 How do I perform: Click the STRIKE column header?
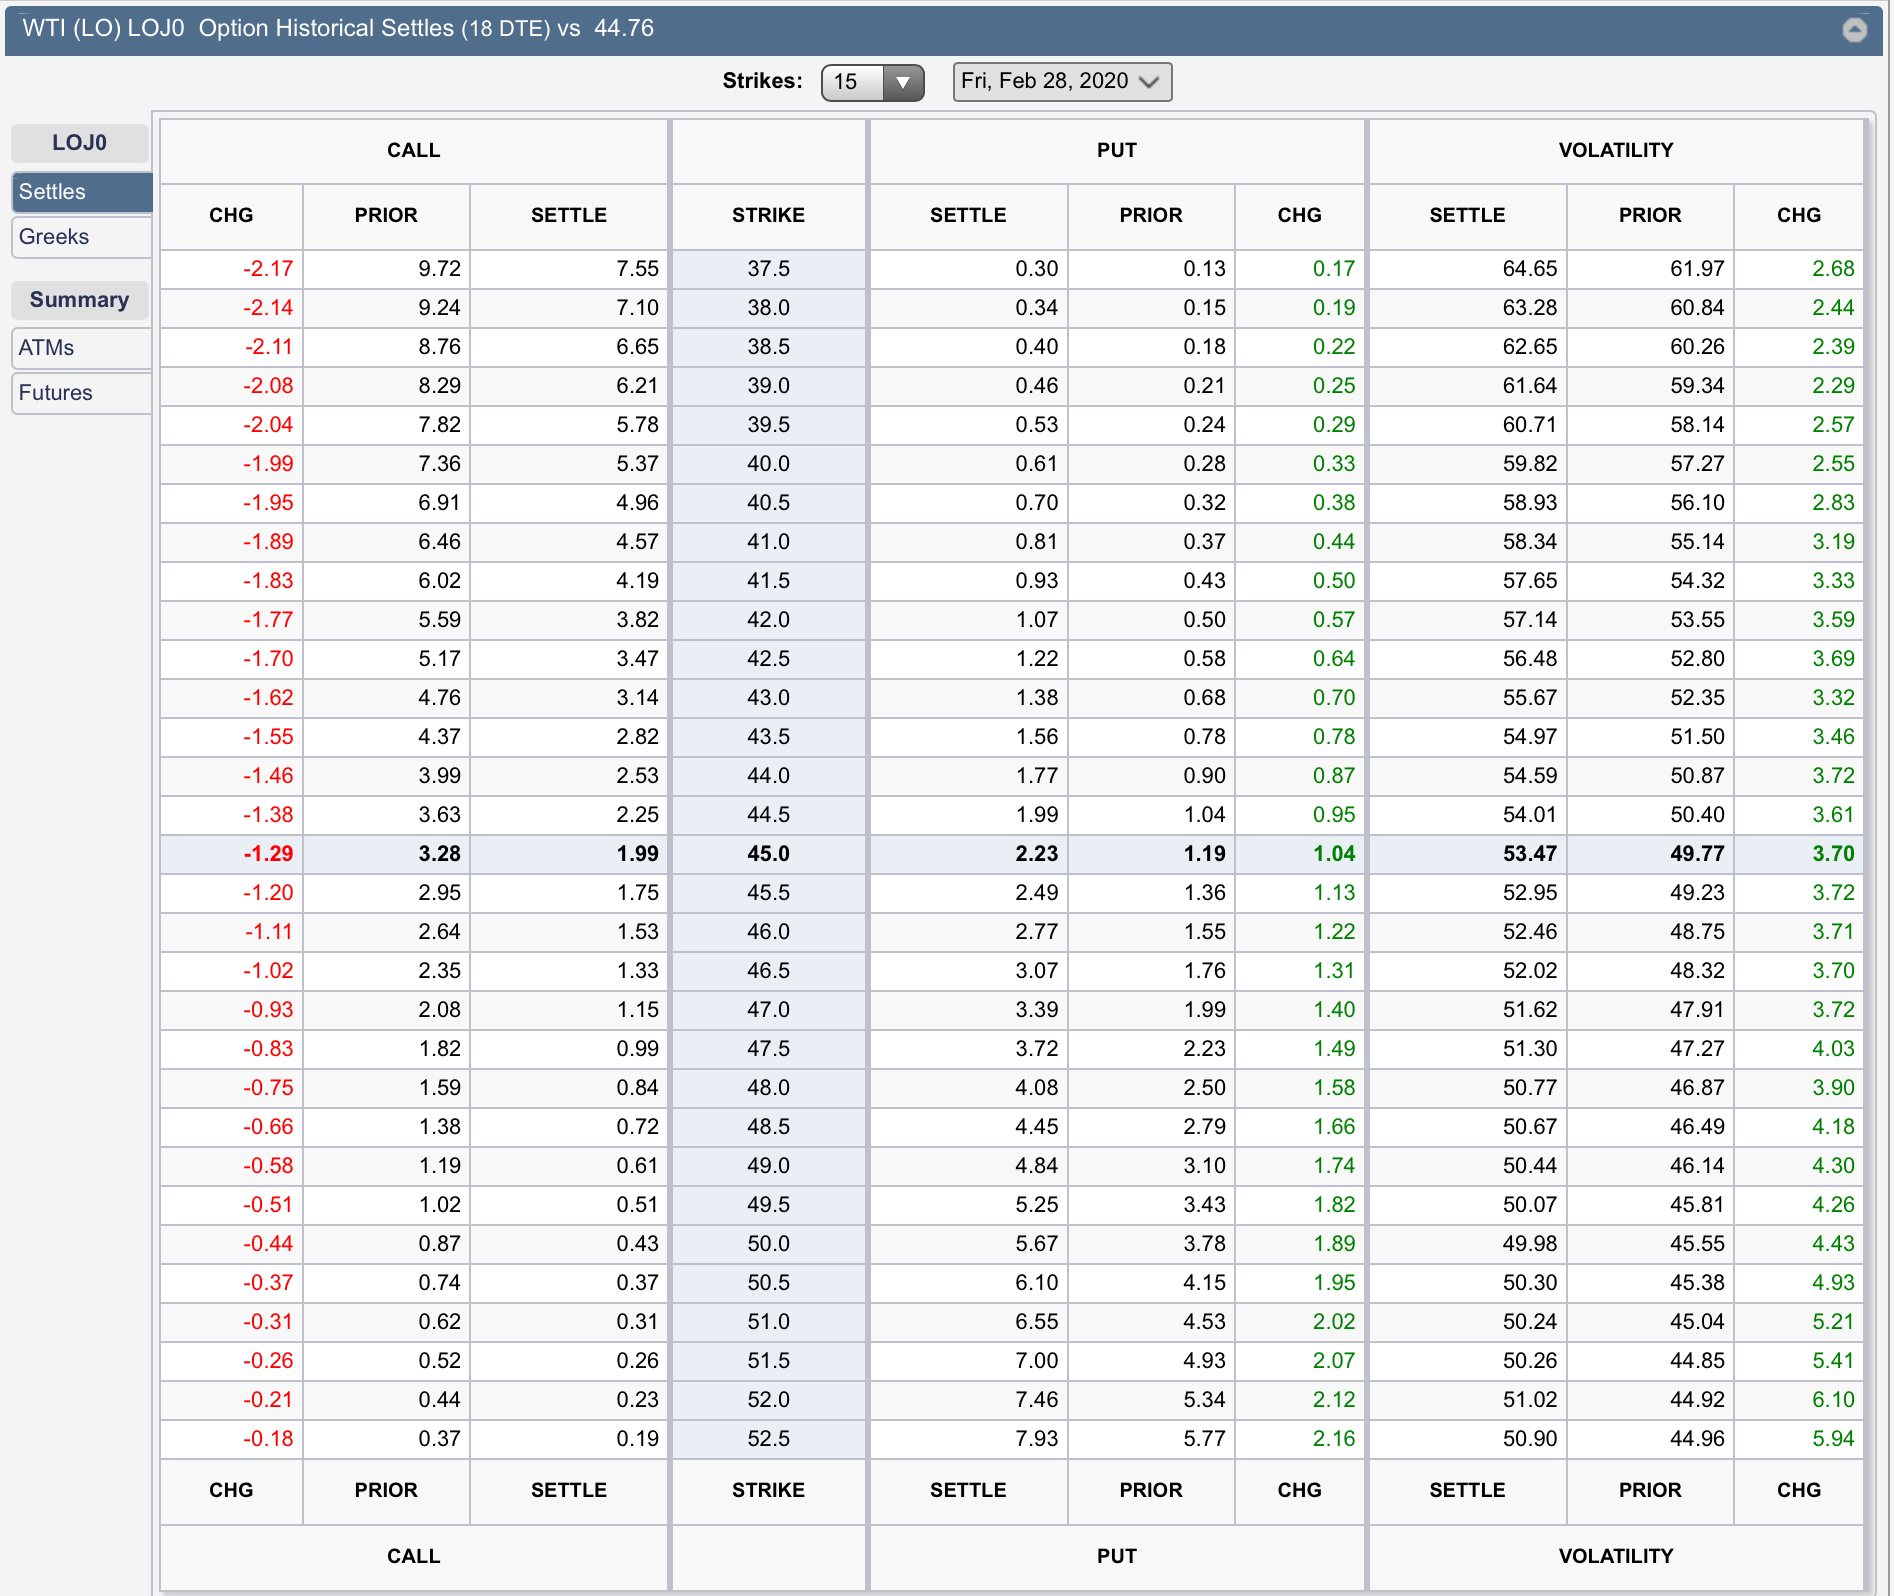coord(768,215)
